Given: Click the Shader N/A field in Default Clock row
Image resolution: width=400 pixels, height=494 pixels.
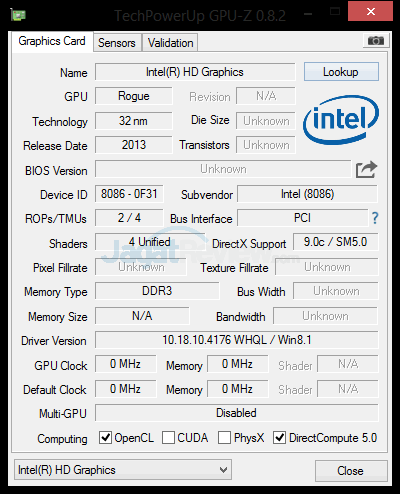Looking at the screenshot, I should [348, 389].
